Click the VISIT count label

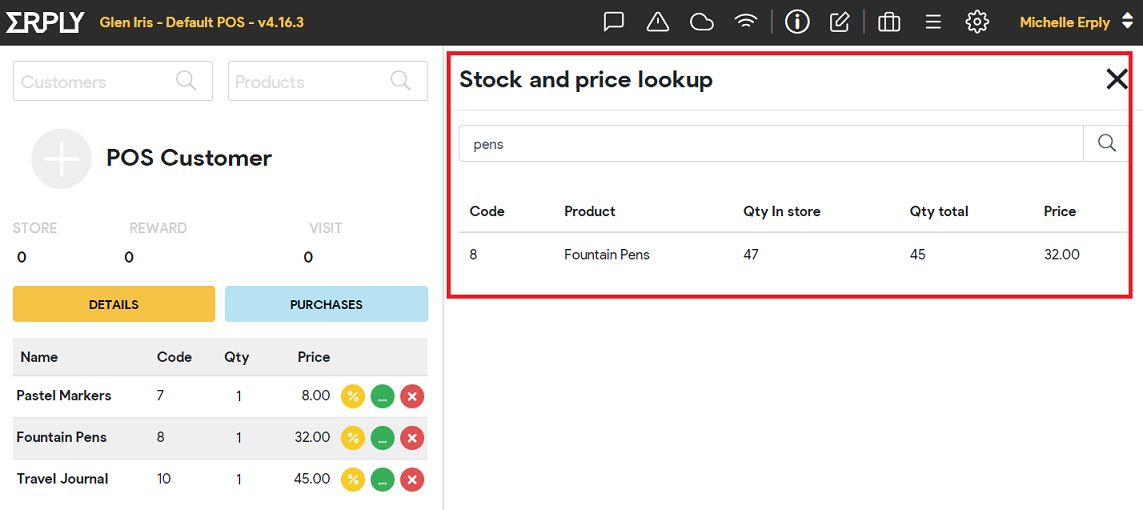click(326, 229)
